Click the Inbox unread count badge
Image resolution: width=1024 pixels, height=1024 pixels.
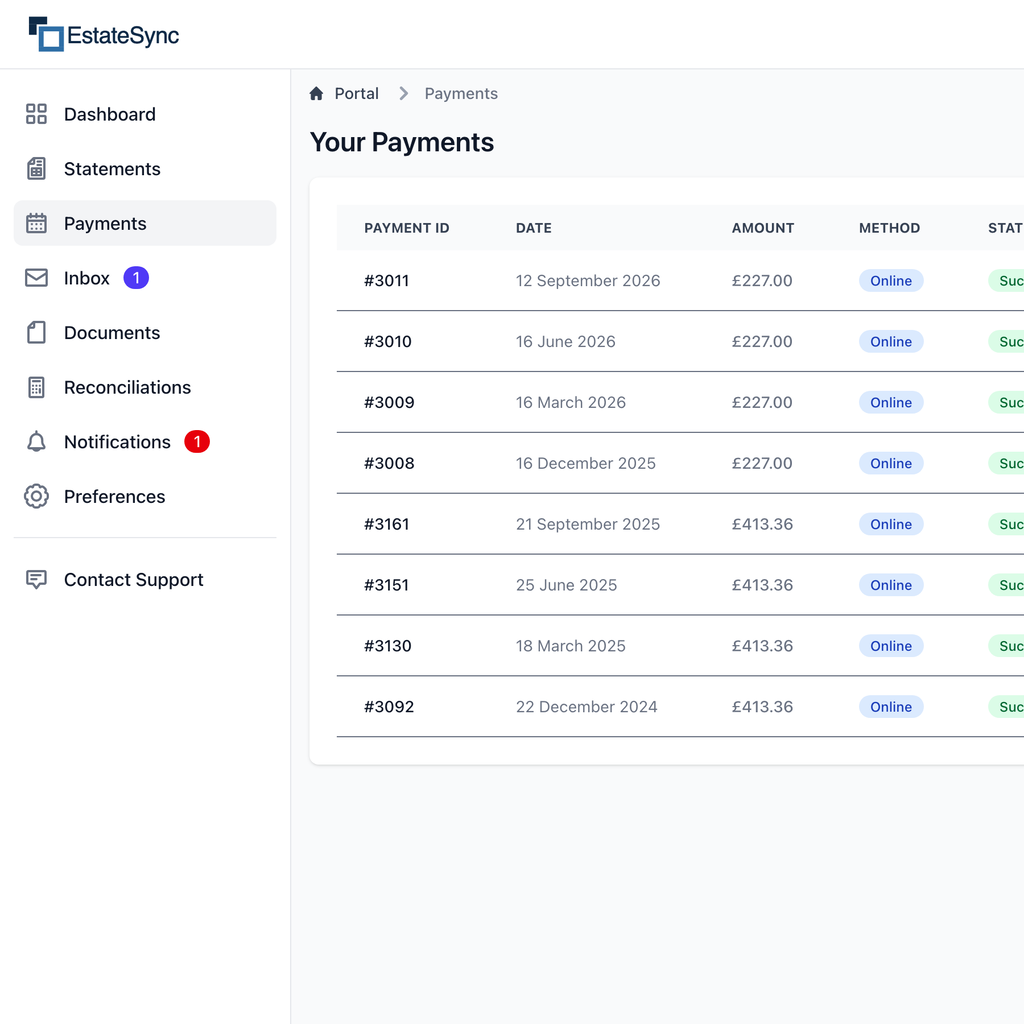click(136, 278)
